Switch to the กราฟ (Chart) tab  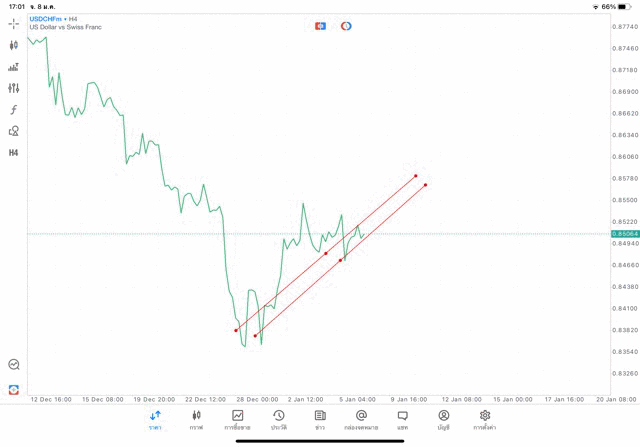tap(196, 420)
